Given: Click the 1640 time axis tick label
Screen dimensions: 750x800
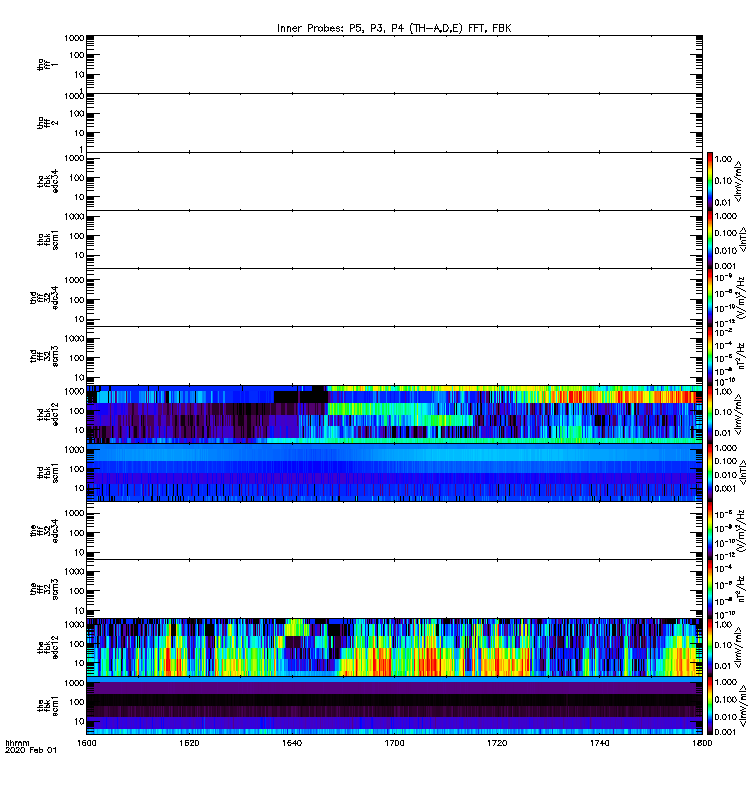Looking at the screenshot, I should point(292,743).
